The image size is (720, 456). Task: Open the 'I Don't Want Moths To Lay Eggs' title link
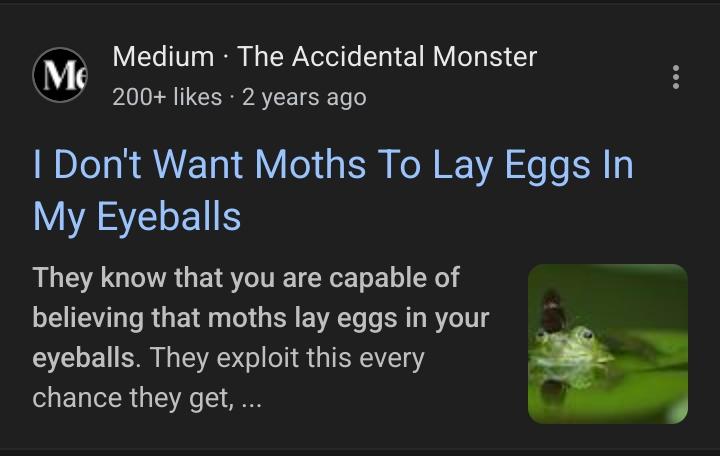click(x=333, y=190)
